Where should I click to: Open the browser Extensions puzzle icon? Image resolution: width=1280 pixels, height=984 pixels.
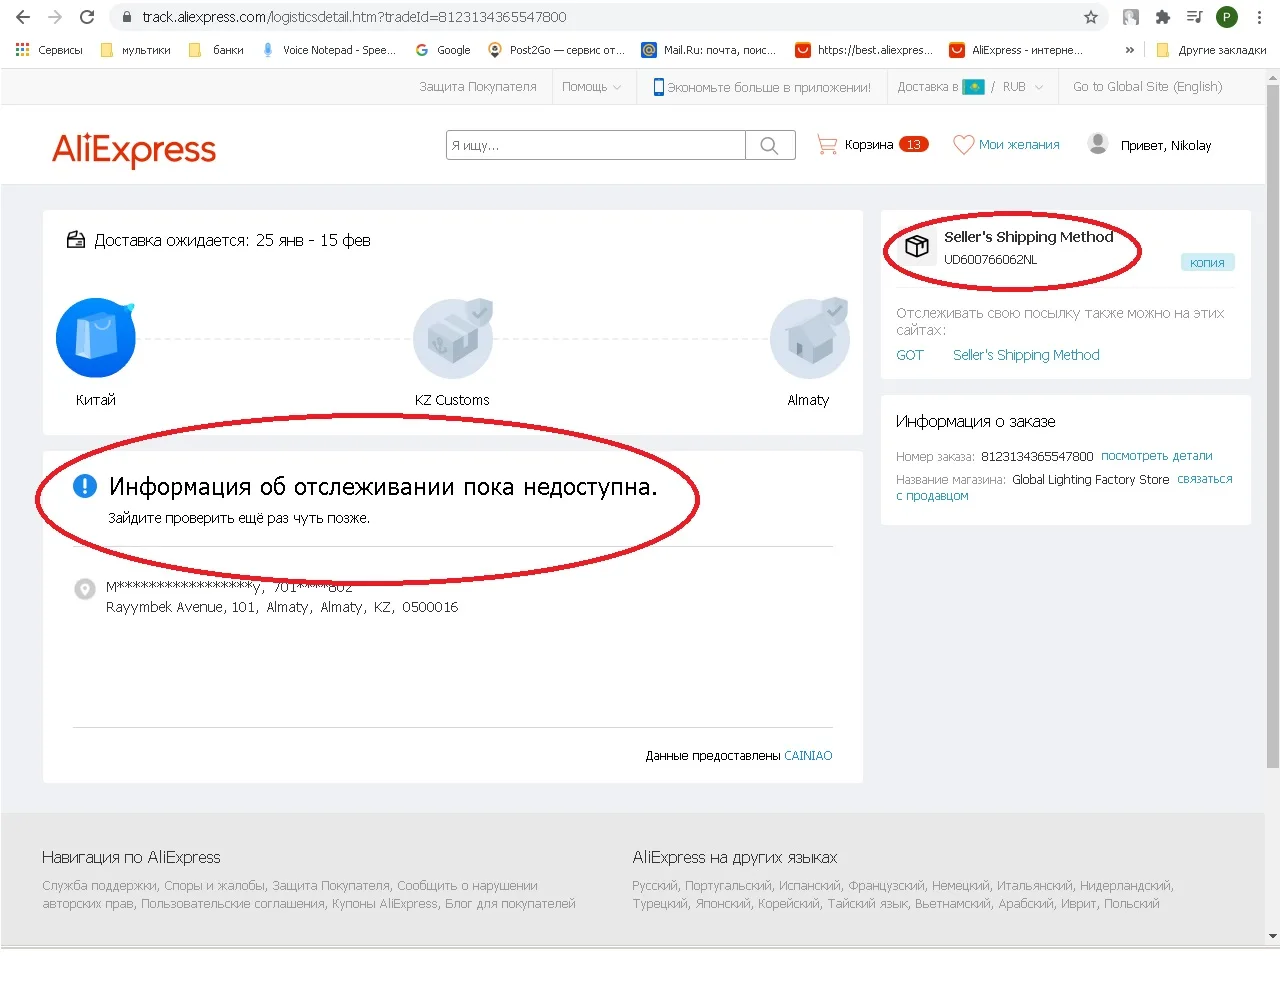coord(1162,17)
